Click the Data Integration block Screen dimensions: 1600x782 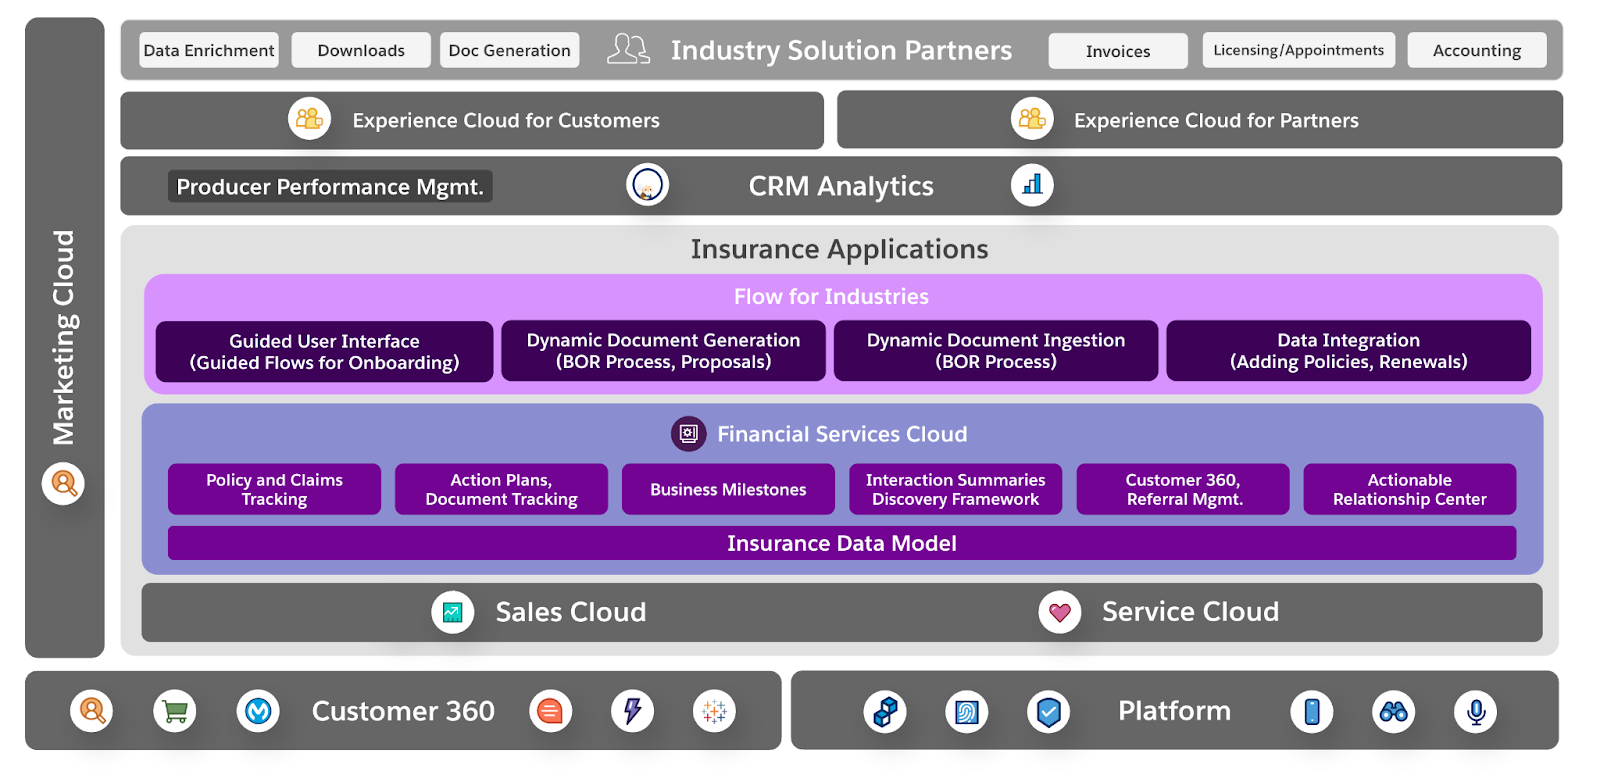[x=1349, y=351]
